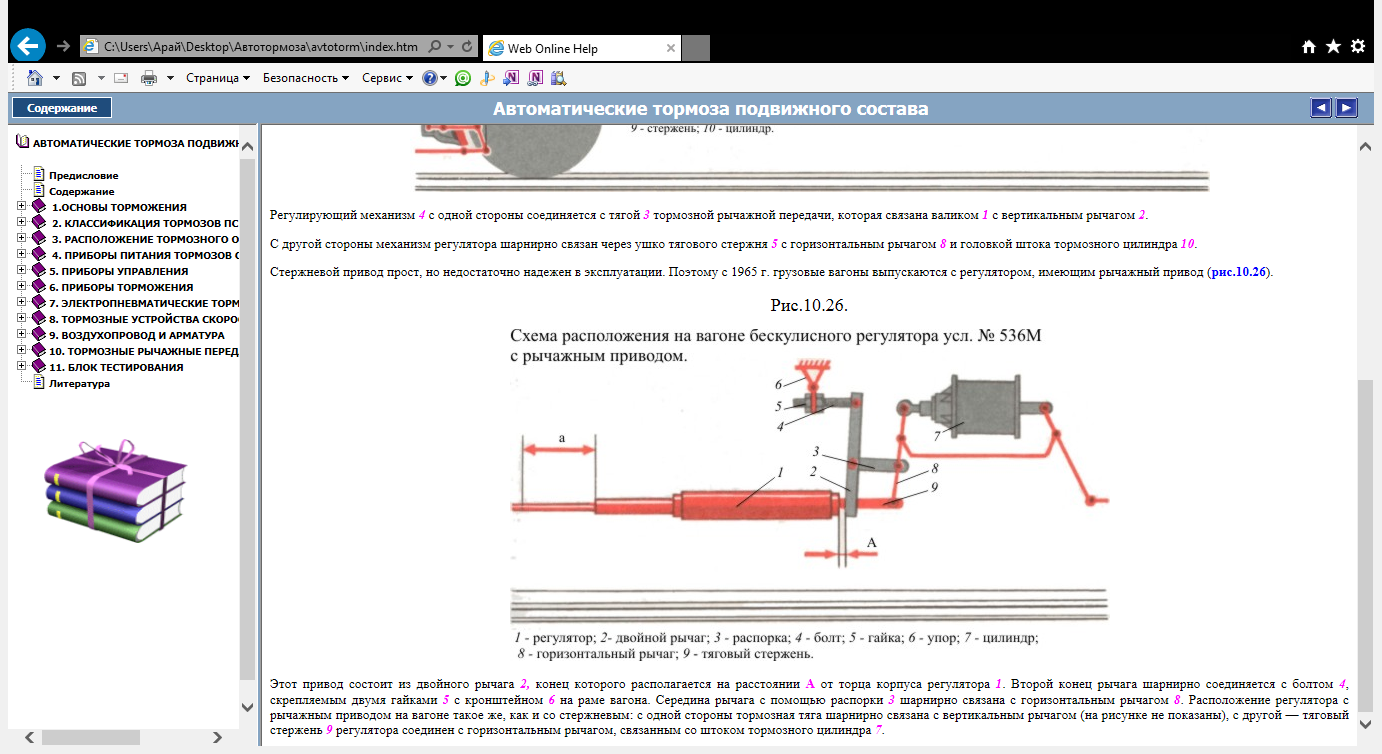Select 5. ПРИБОРЫ УПРАВЛЕНИЯ tree item

(x=118, y=271)
